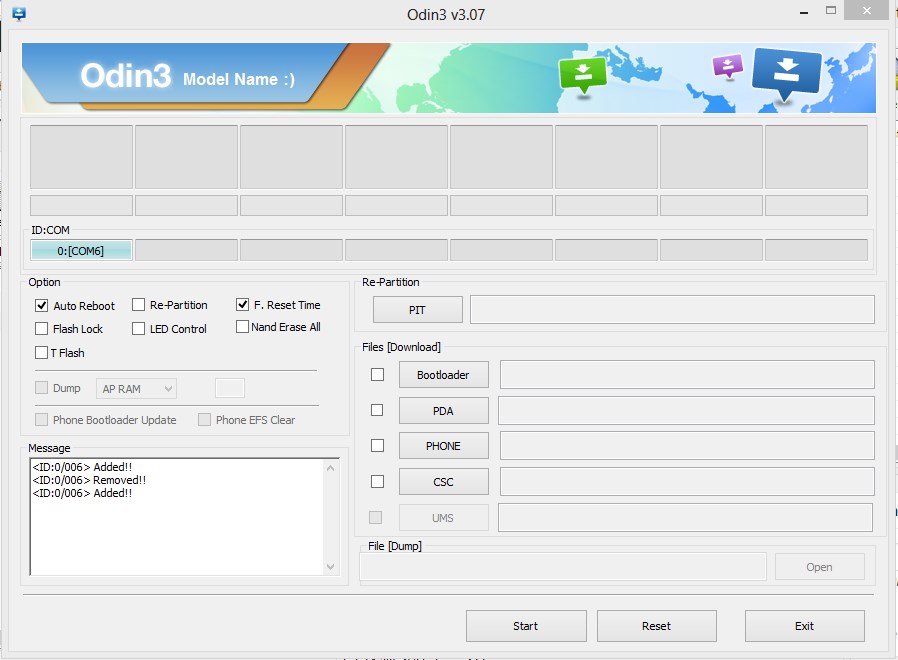Click PDA to select a firmware file
The width and height of the screenshot is (898, 660).
coord(443,410)
